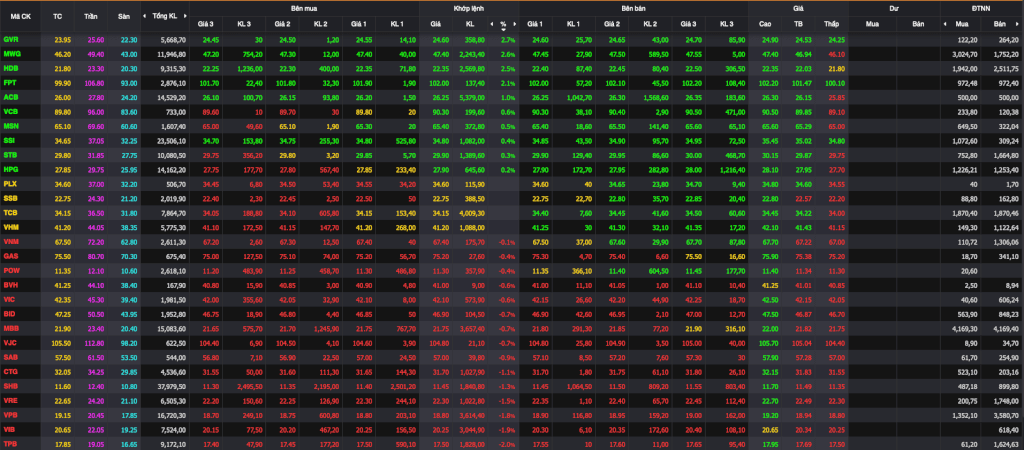Select VJC ticker in list

[10, 342]
